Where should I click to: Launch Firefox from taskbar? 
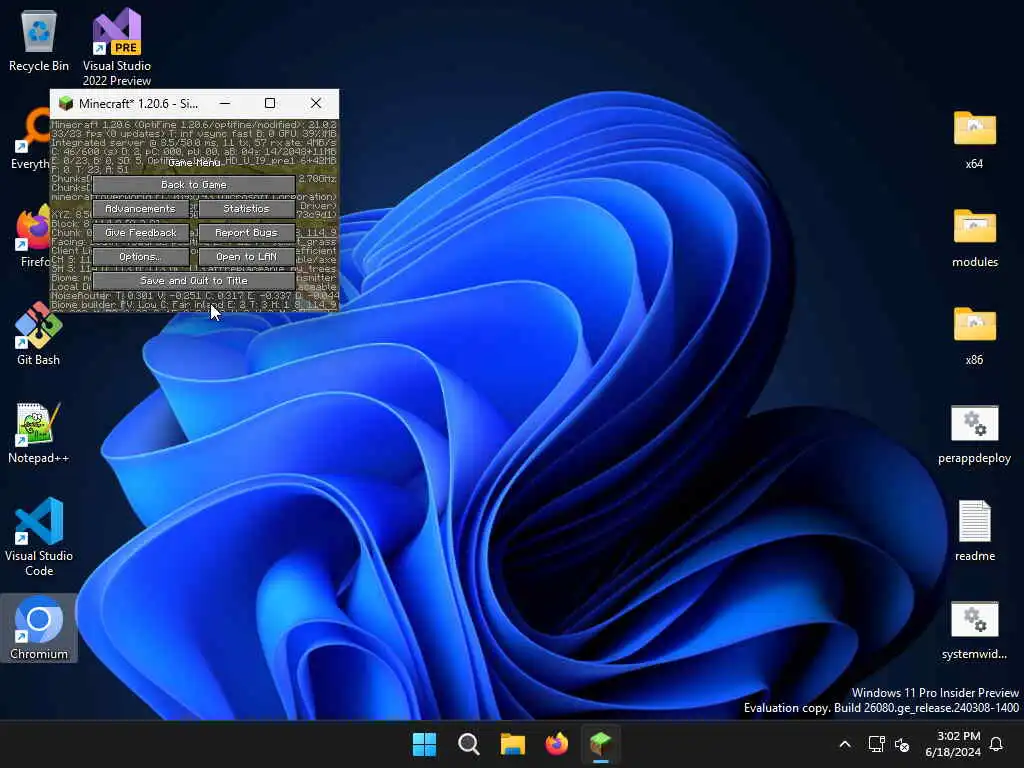[556, 744]
